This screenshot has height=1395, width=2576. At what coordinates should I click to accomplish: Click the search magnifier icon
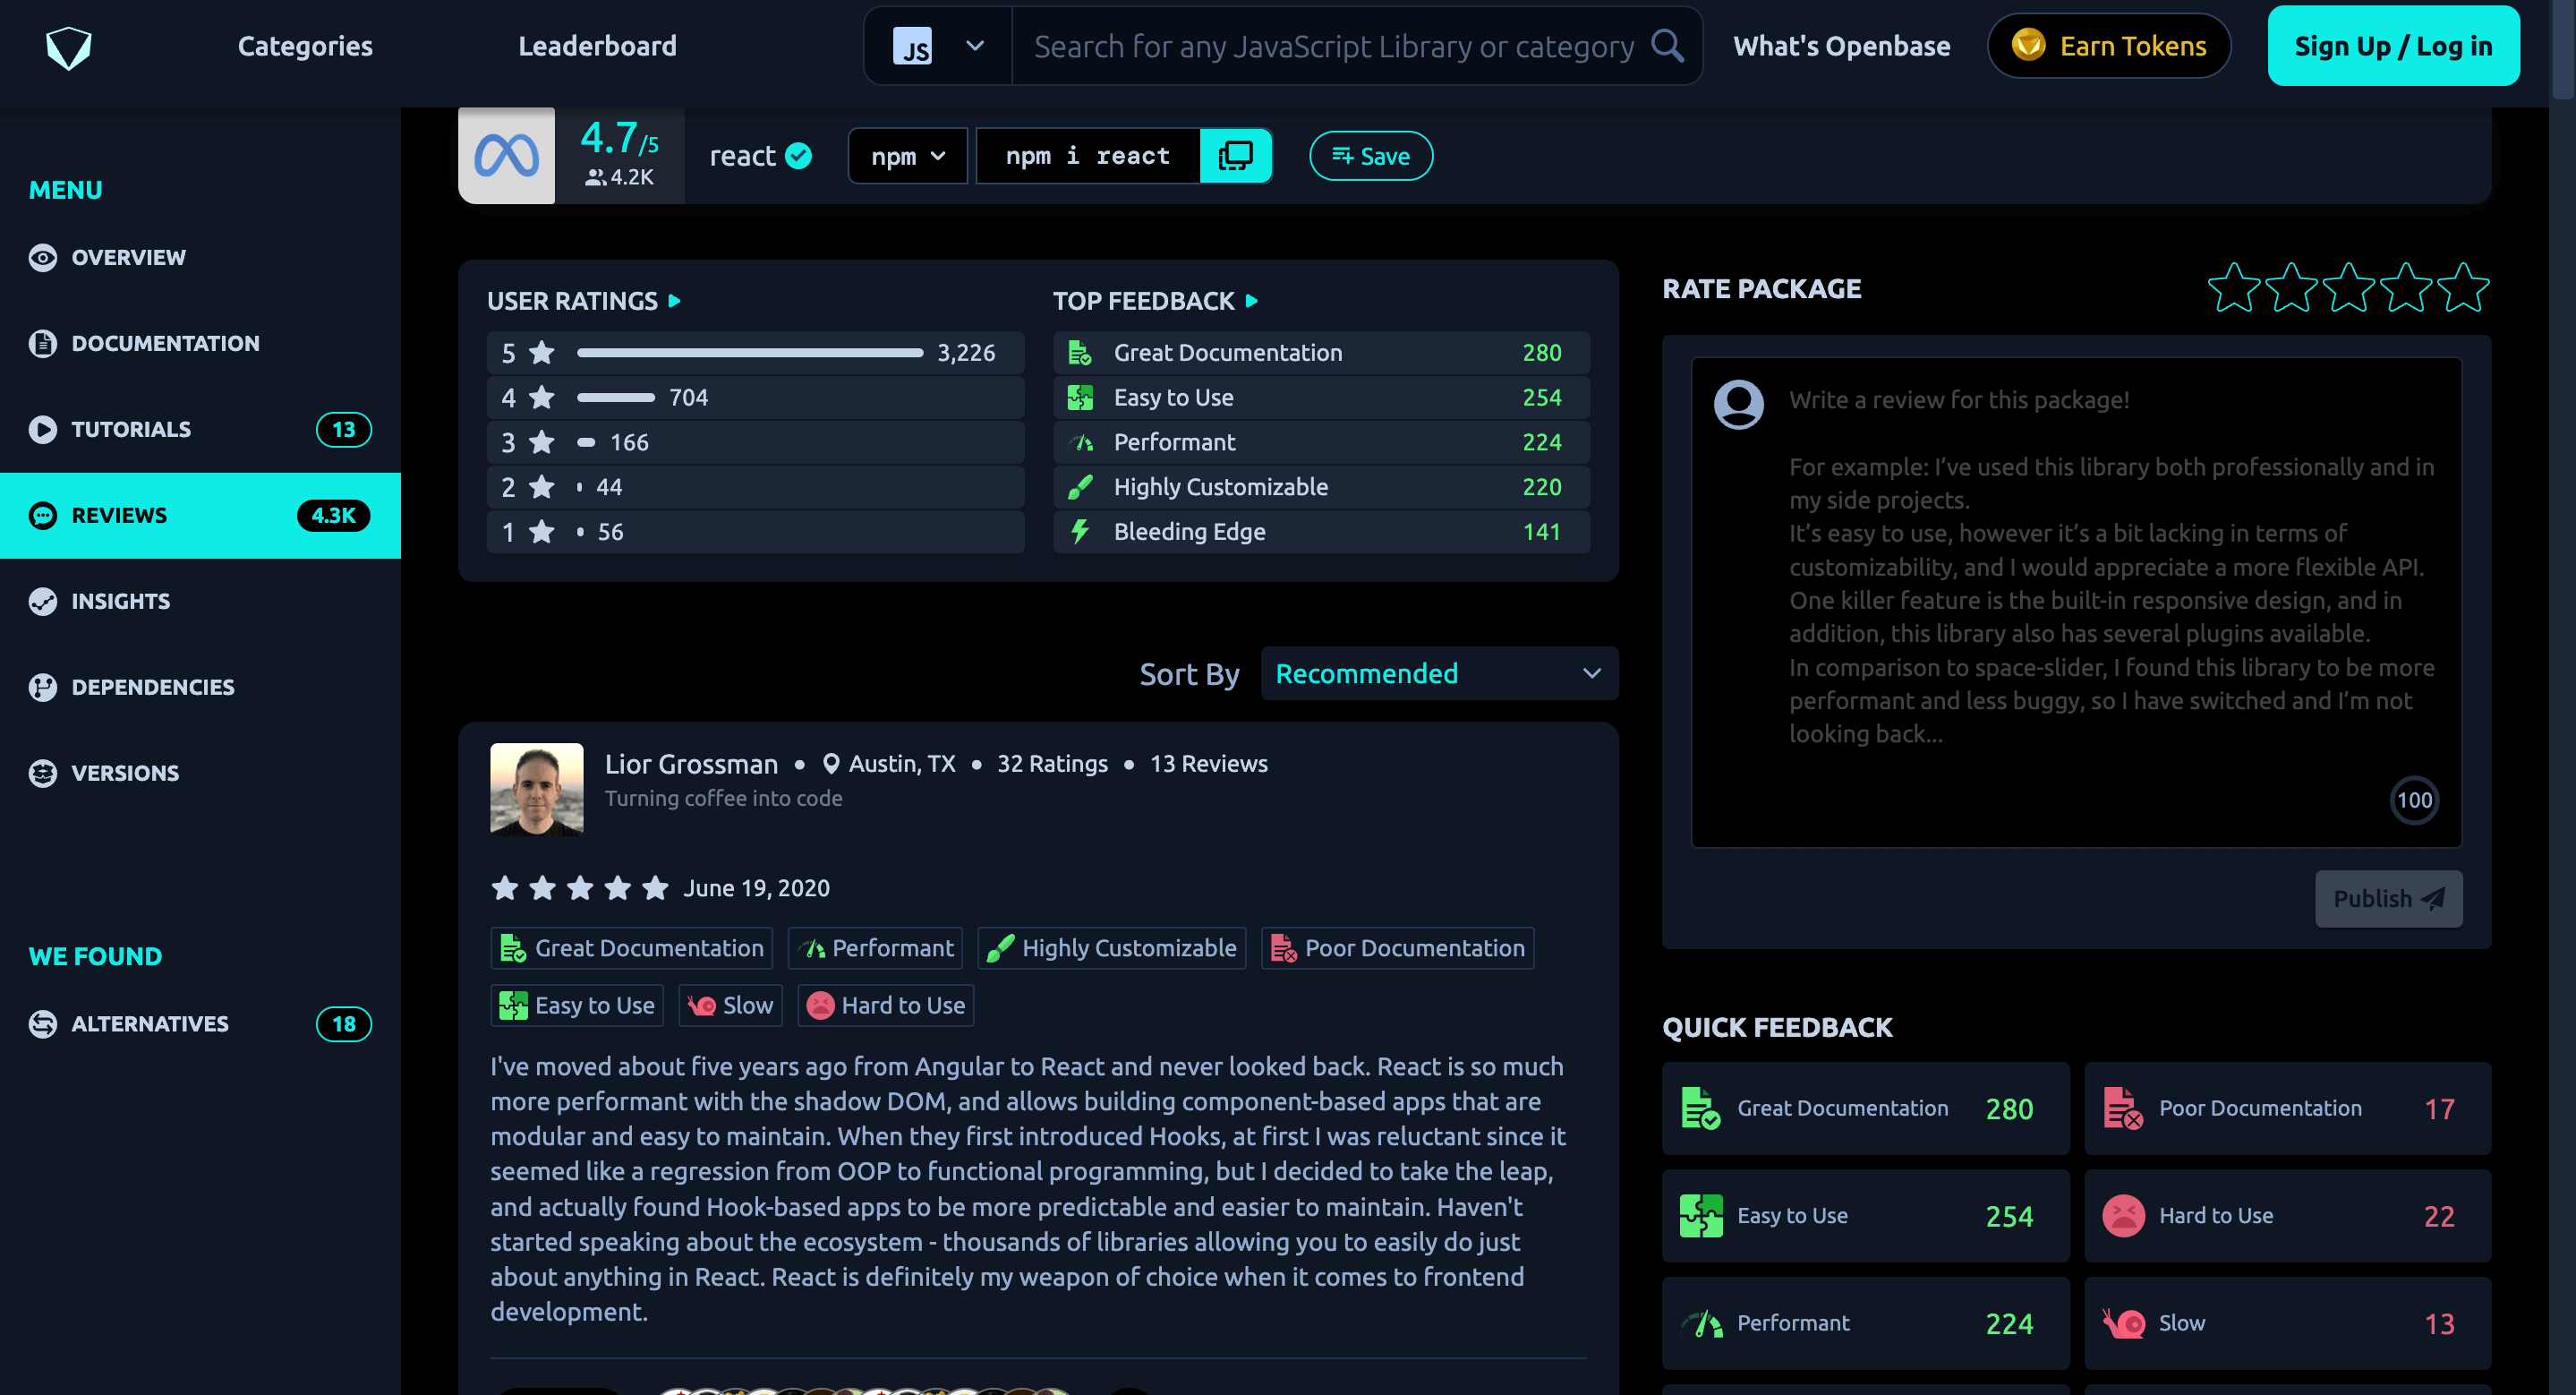click(1667, 46)
